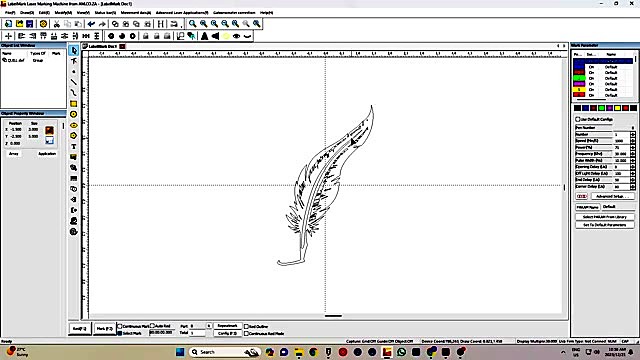640x360 pixels.
Task: Adjust the Opening Delay value stepper
Action: (633, 167)
